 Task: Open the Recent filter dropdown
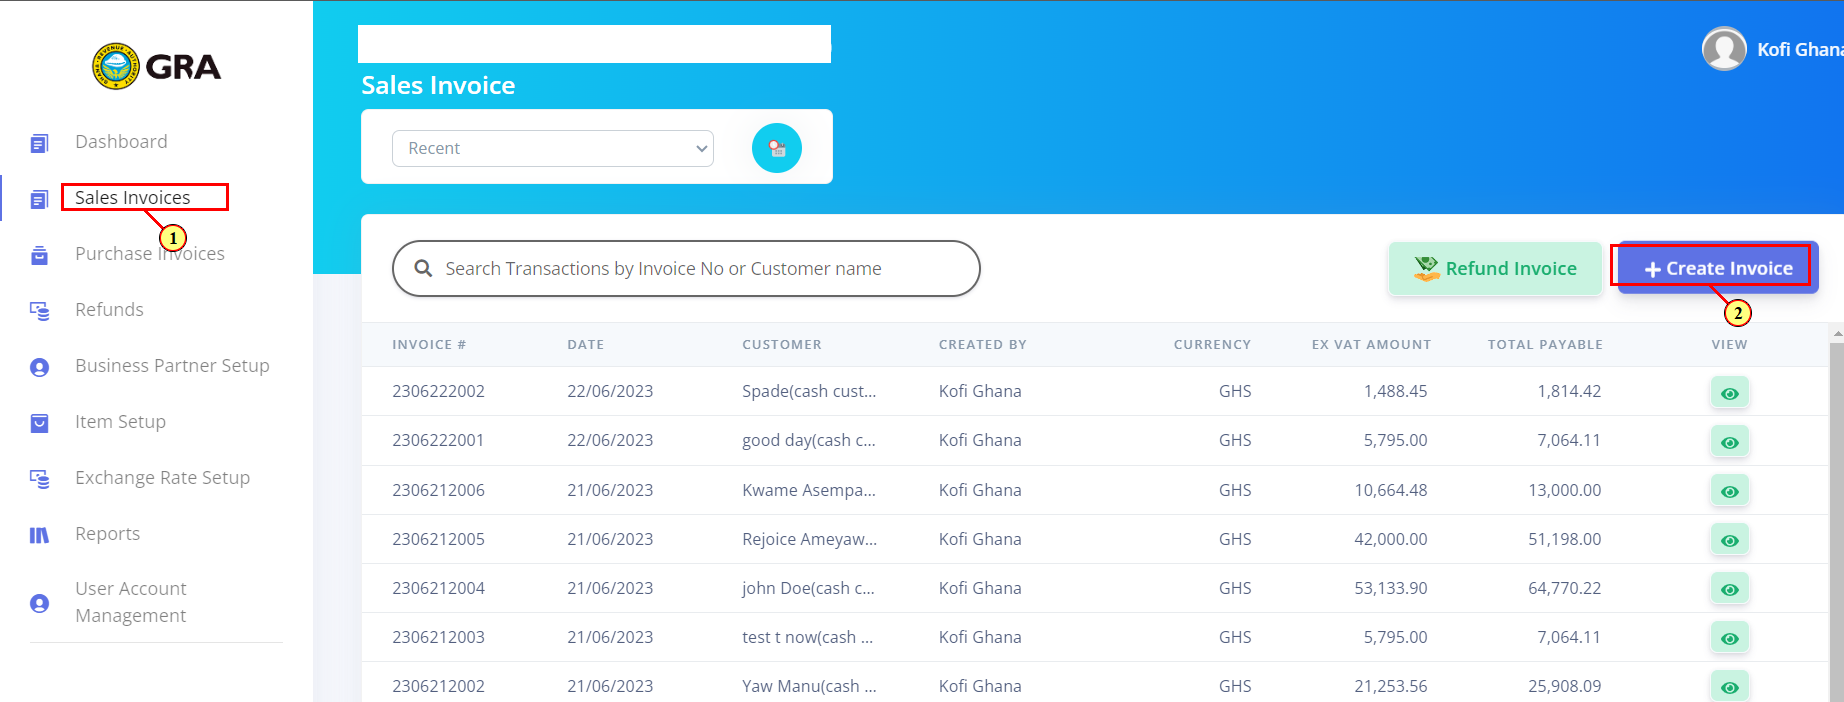click(x=553, y=148)
